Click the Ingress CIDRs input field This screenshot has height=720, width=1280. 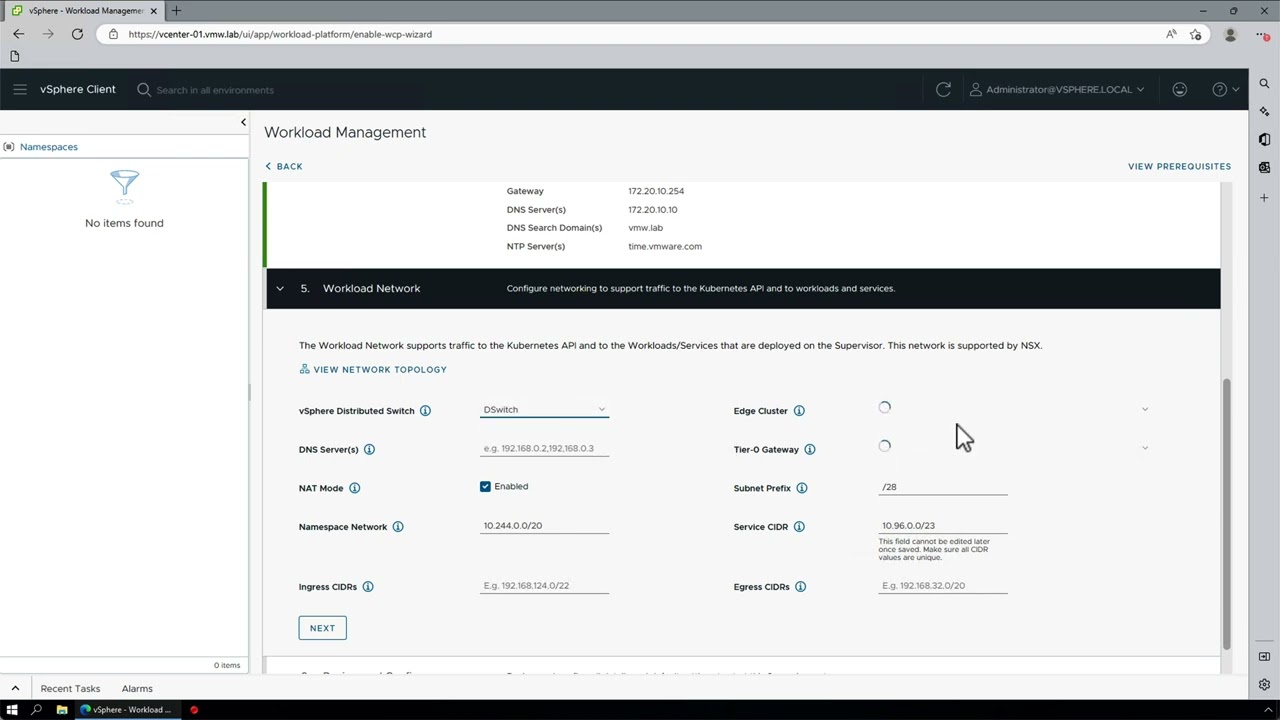pos(544,585)
